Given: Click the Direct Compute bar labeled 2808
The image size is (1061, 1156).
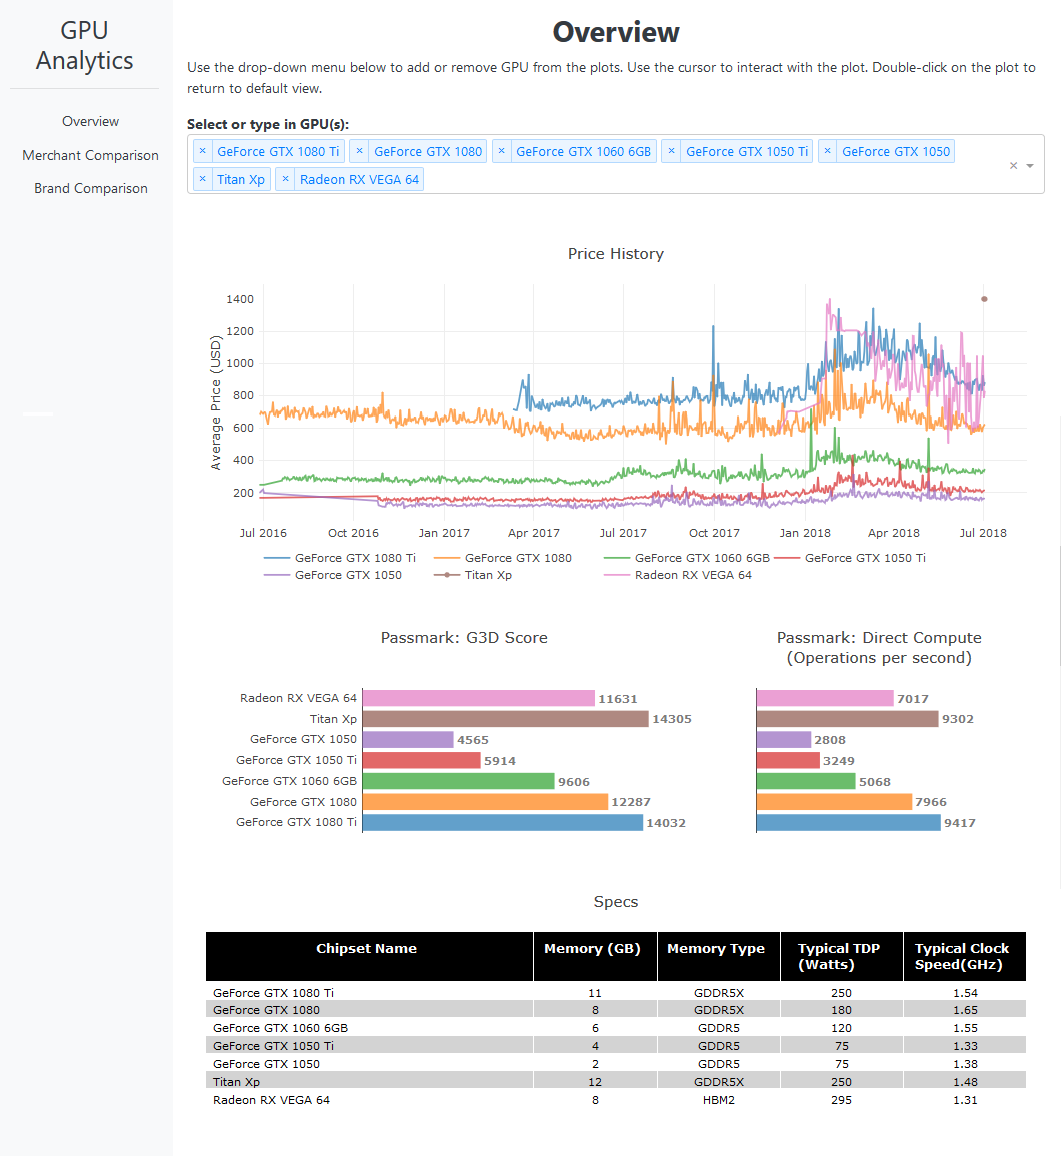Looking at the screenshot, I should [x=784, y=739].
